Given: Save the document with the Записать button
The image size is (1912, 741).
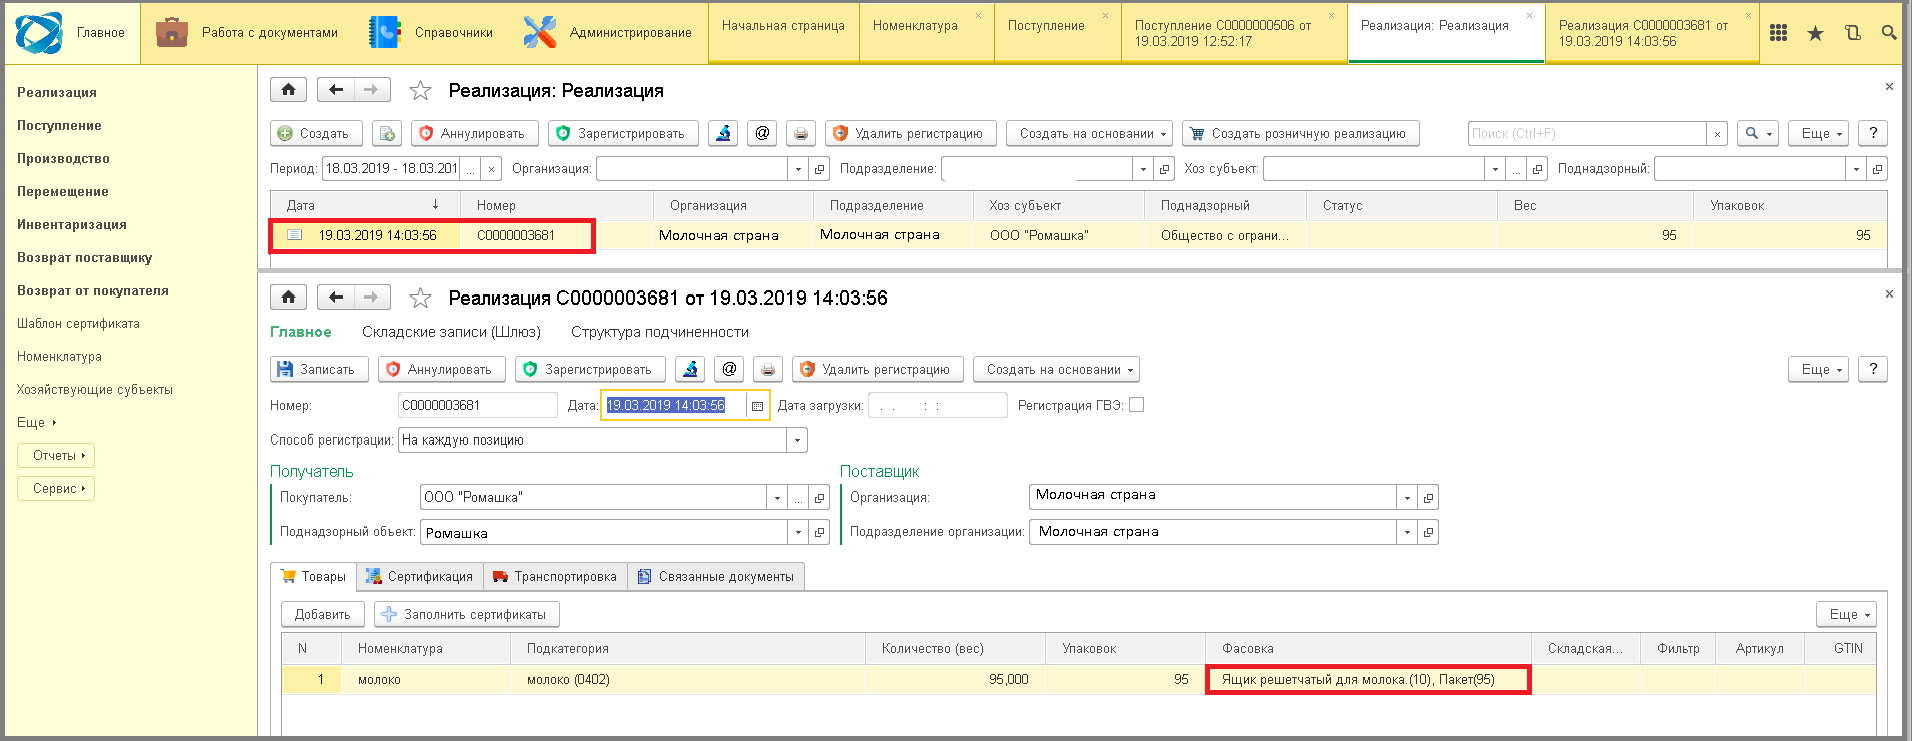Looking at the screenshot, I should (x=319, y=369).
